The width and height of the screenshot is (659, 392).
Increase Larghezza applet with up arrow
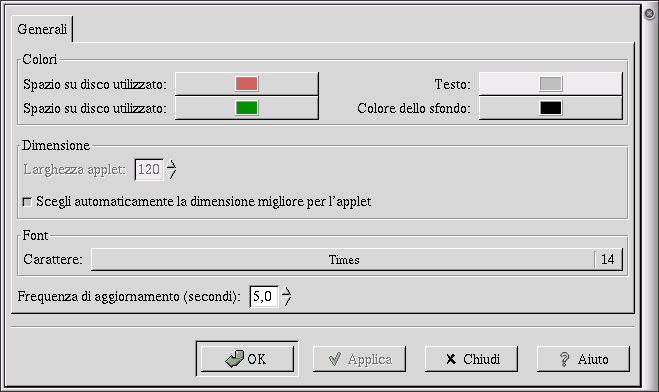click(171, 164)
